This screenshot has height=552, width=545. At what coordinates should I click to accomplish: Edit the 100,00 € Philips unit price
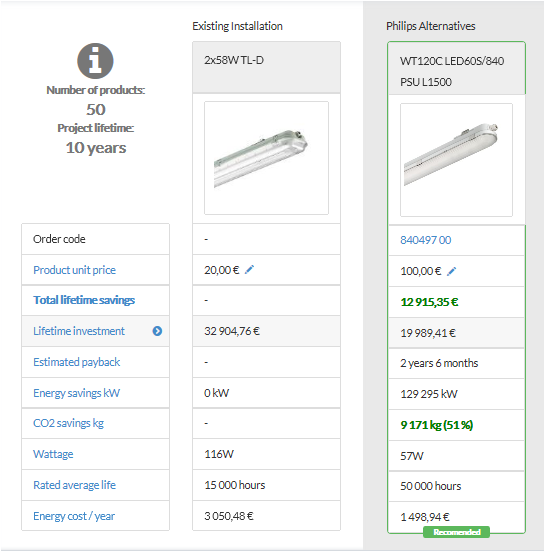(x=451, y=271)
